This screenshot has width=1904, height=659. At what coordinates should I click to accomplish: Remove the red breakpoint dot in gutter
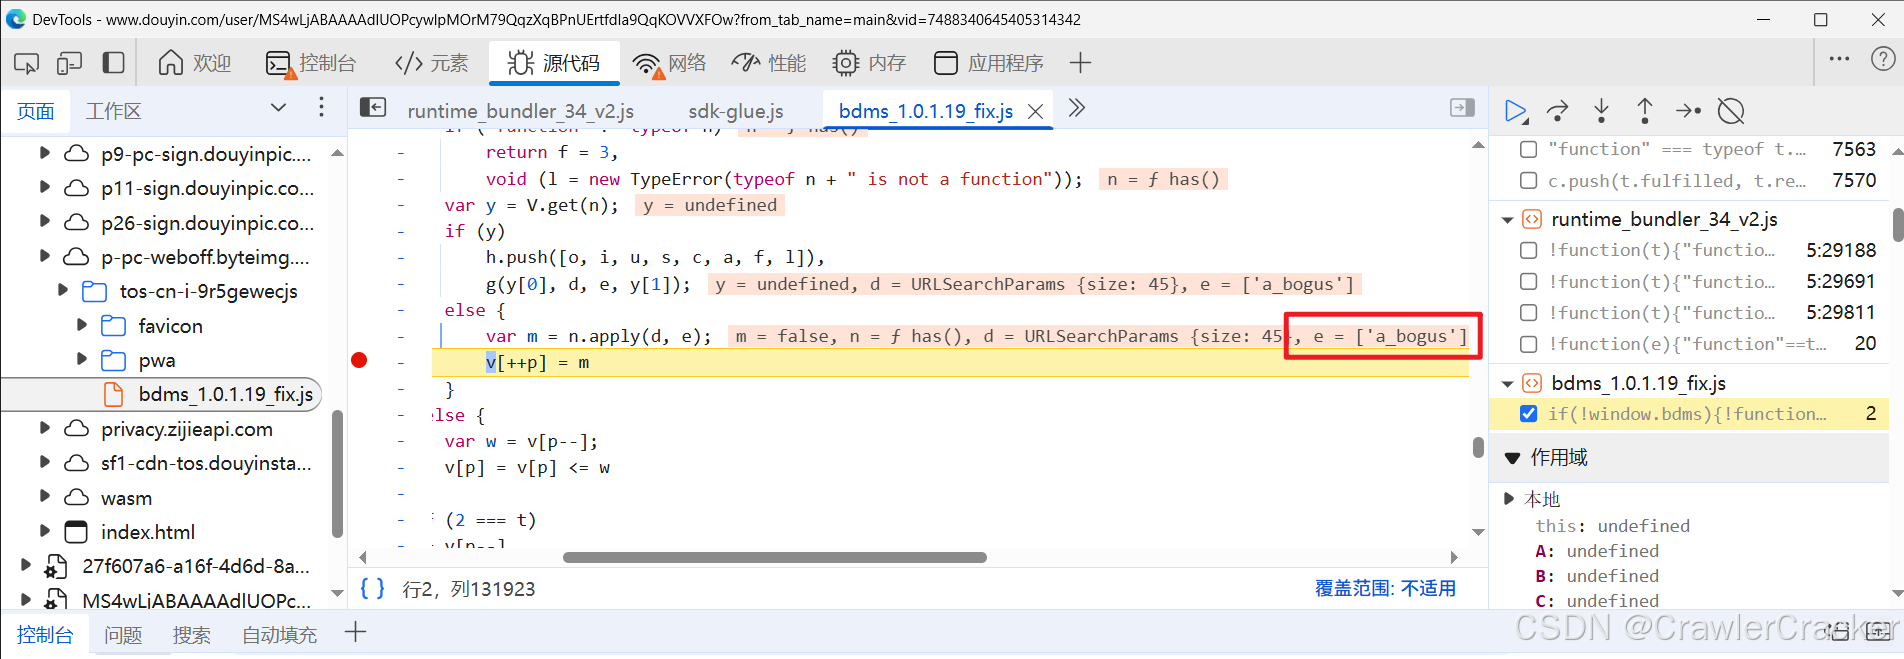pyautogui.click(x=360, y=360)
